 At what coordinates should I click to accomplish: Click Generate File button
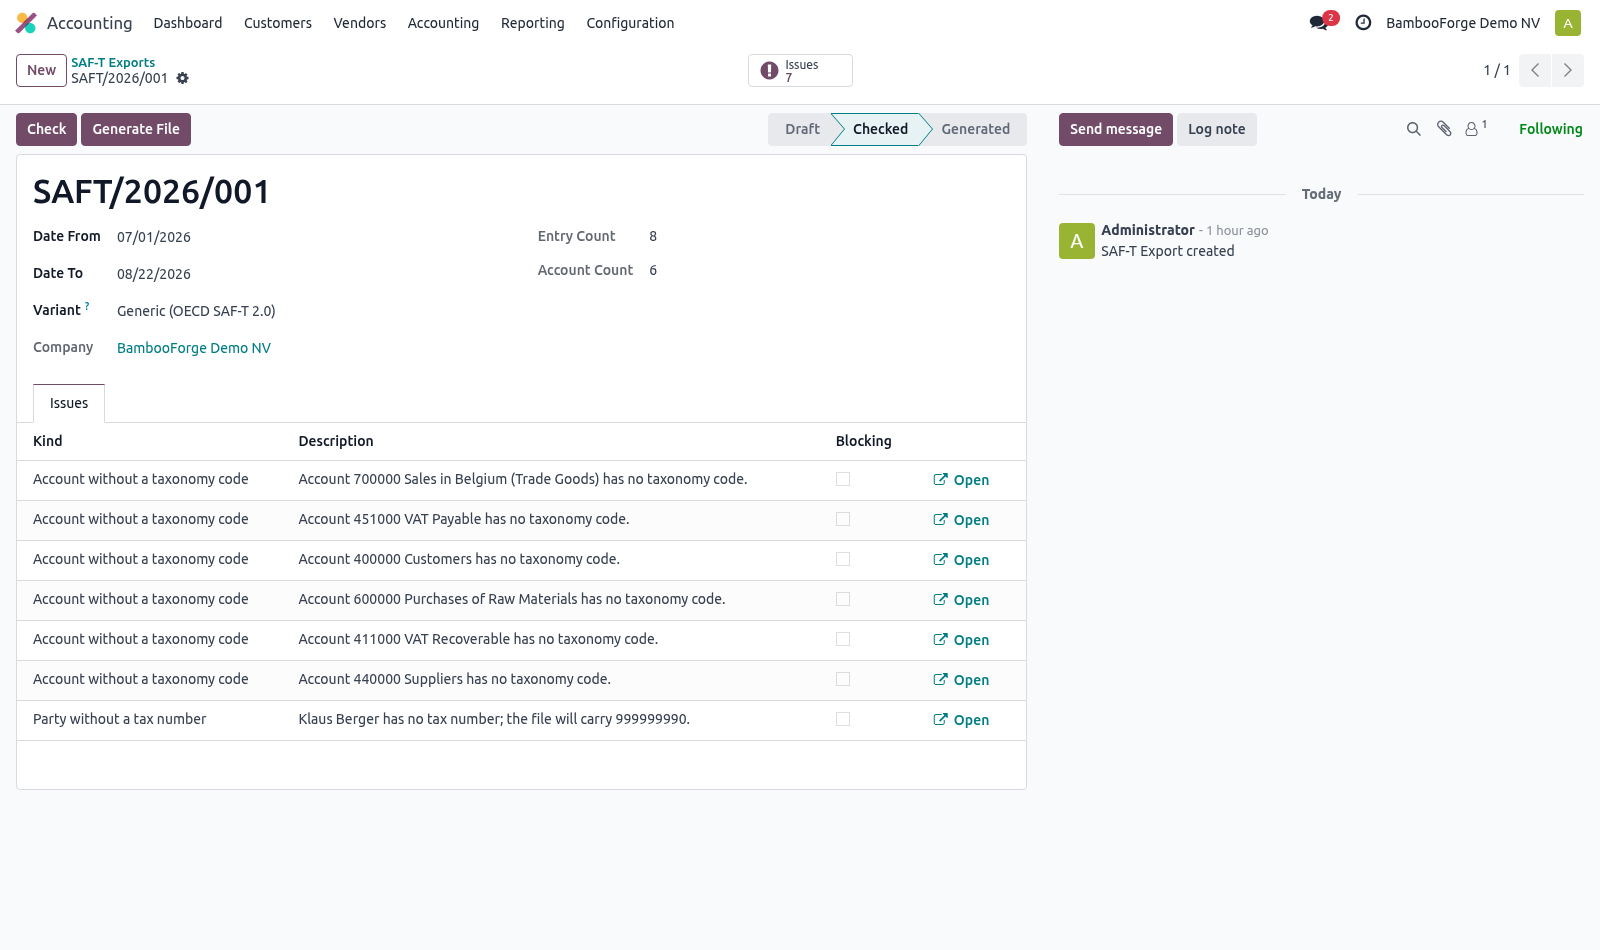pos(136,129)
